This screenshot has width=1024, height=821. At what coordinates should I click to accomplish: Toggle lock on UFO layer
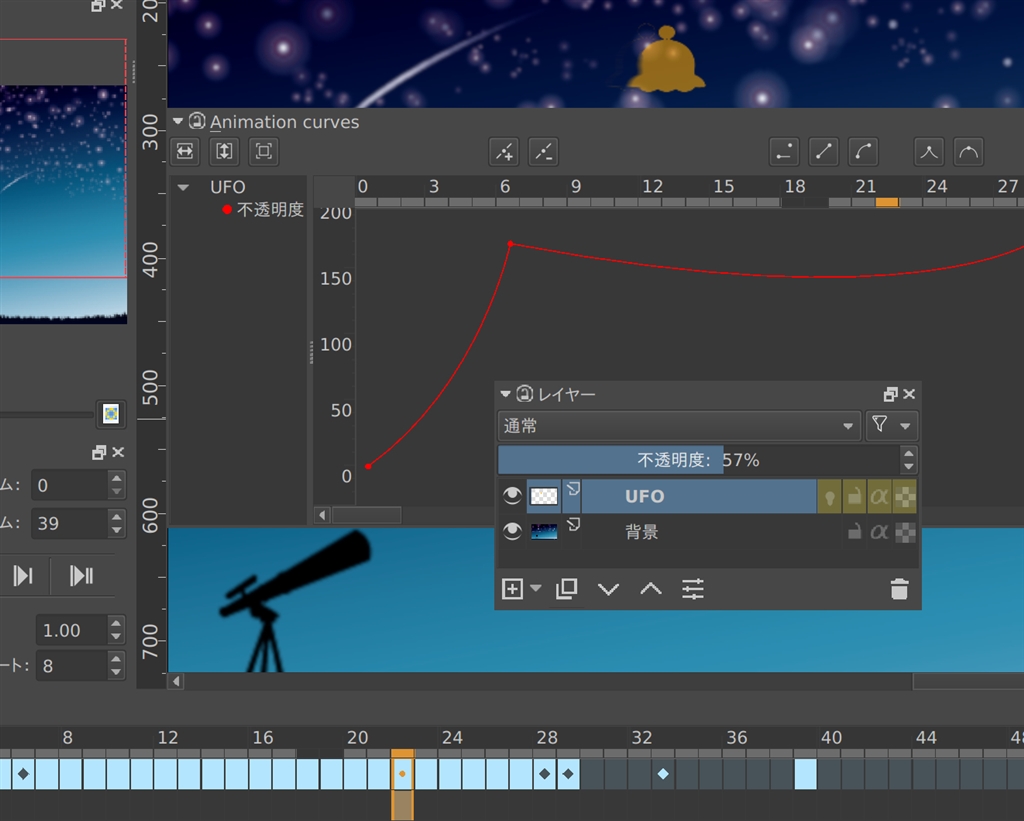coord(854,497)
